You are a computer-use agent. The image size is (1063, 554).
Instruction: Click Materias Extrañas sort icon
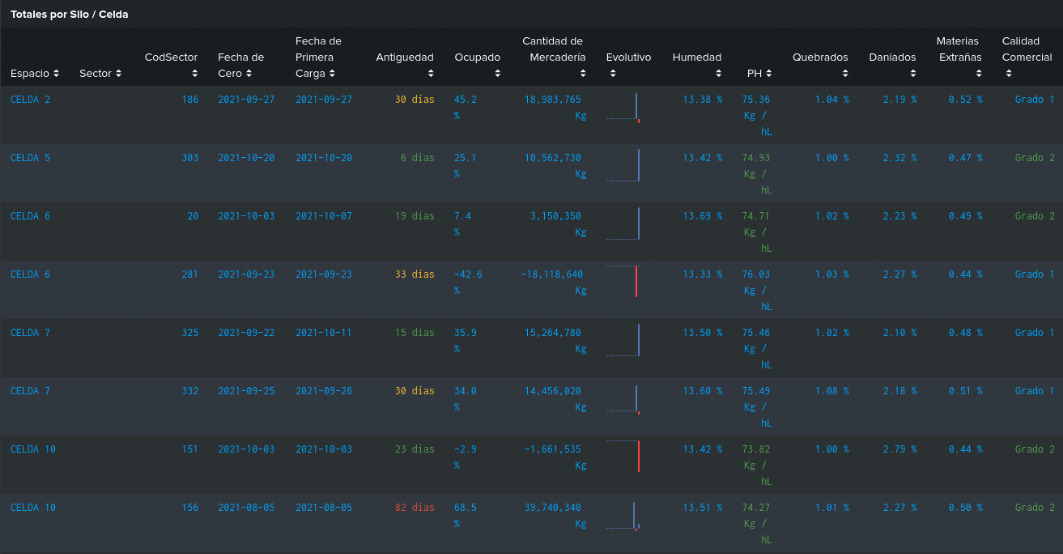point(980,74)
